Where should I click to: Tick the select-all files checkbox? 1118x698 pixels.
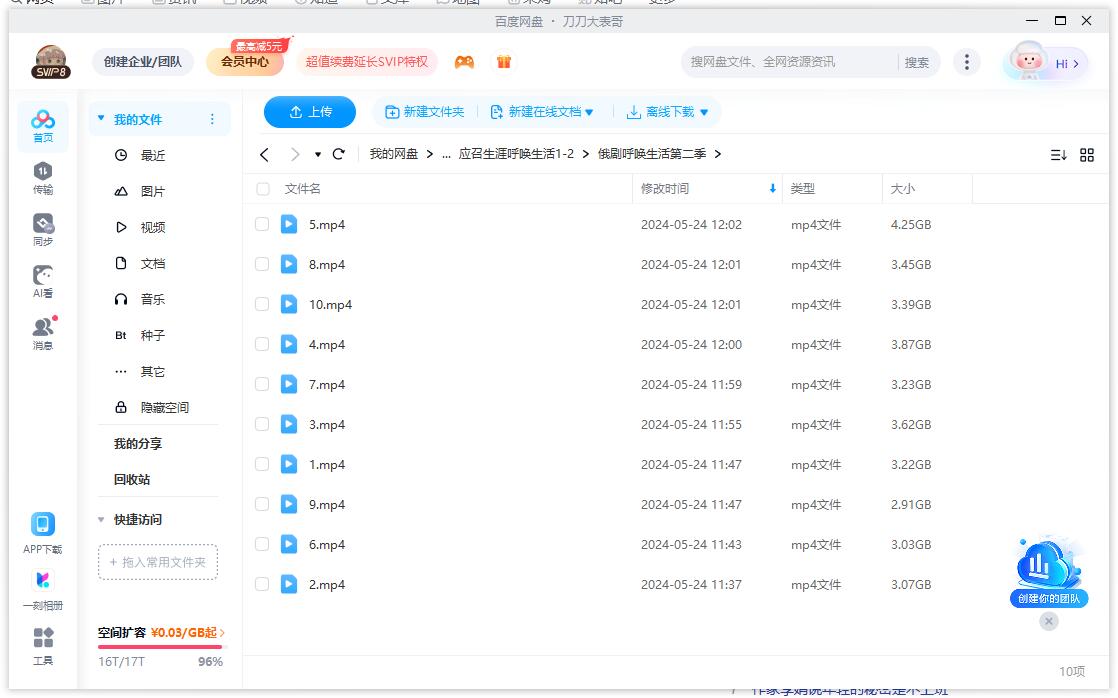point(261,188)
